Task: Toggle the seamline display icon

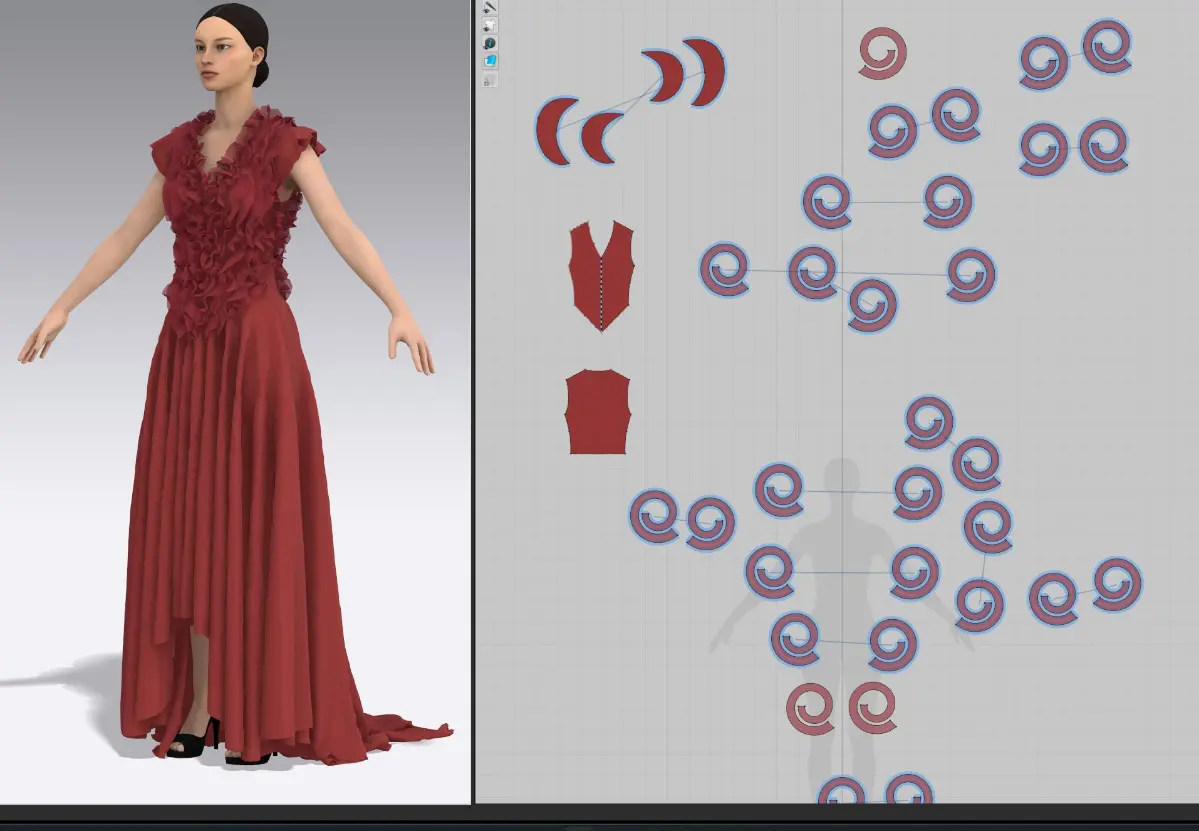Action: [490, 8]
